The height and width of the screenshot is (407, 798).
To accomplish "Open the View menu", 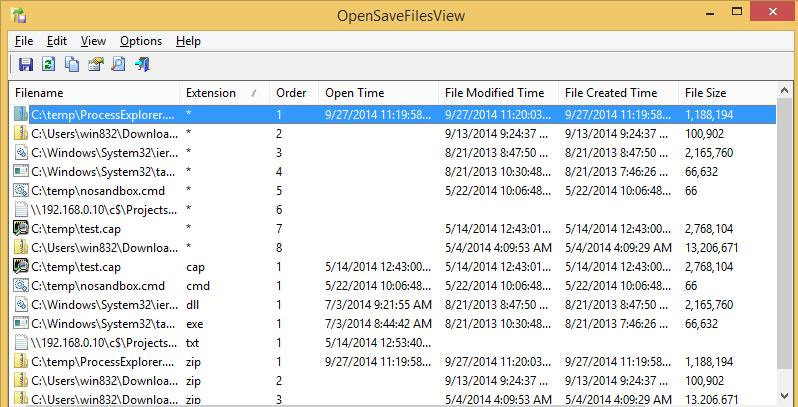I will pos(93,41).
